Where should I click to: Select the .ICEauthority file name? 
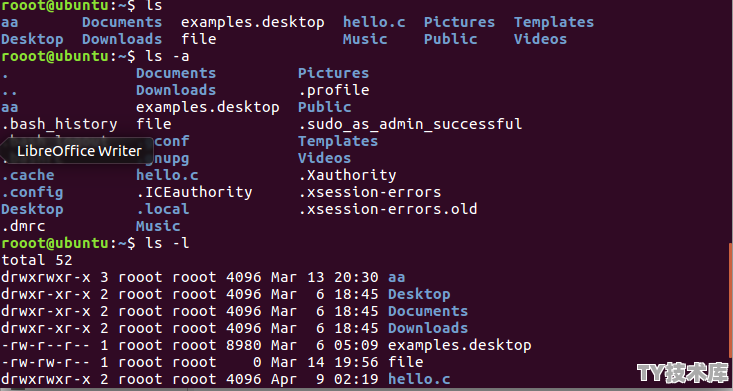pos(194,192)
